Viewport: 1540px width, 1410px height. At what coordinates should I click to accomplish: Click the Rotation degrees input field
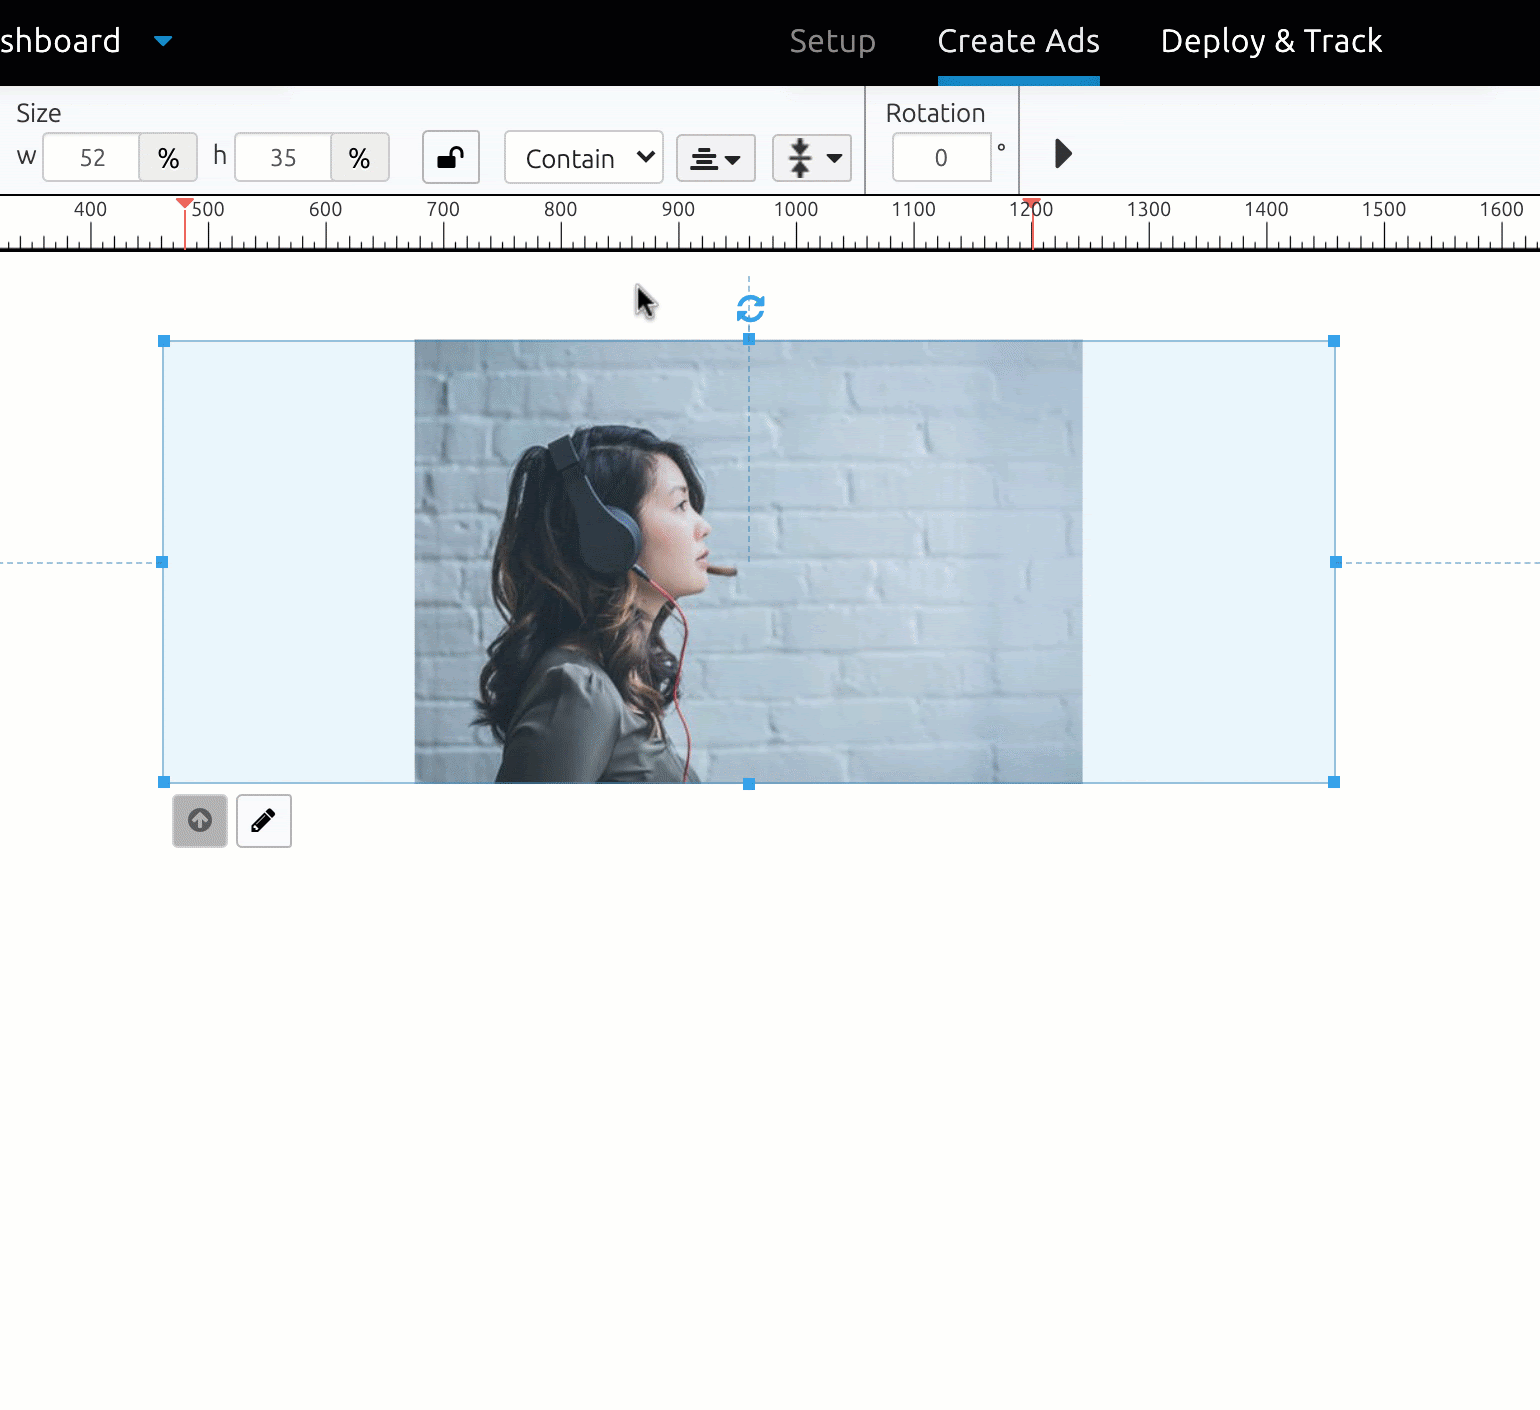click(941, 157)
